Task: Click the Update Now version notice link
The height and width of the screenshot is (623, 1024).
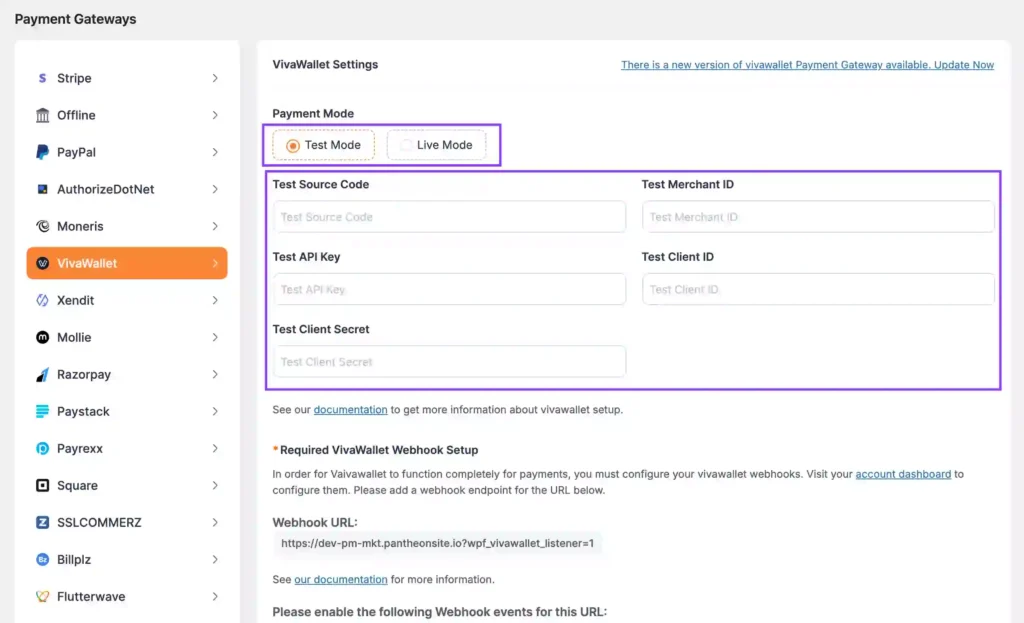Action: (807, 65)
